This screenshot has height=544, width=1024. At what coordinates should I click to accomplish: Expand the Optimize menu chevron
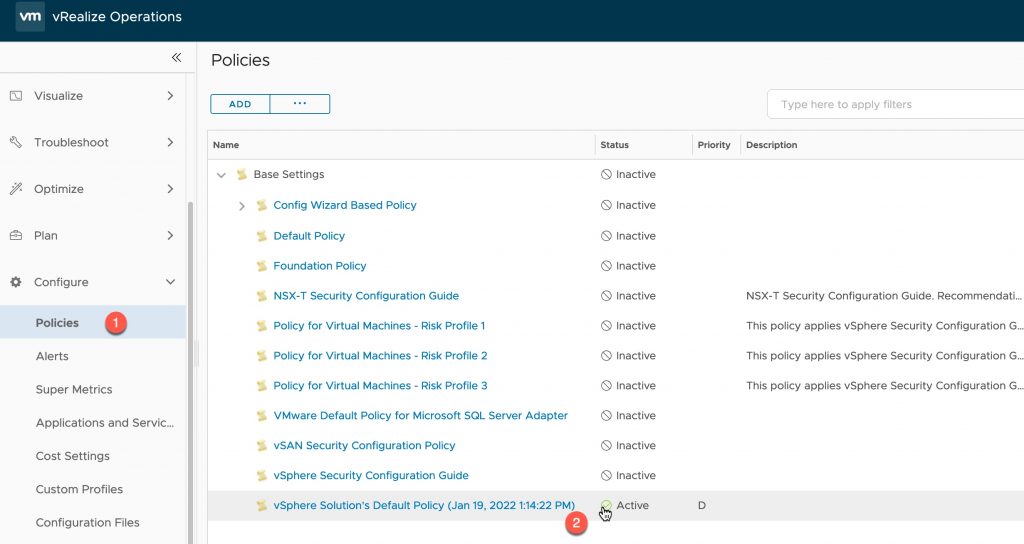pyautogui.click(x=170, y=189)
